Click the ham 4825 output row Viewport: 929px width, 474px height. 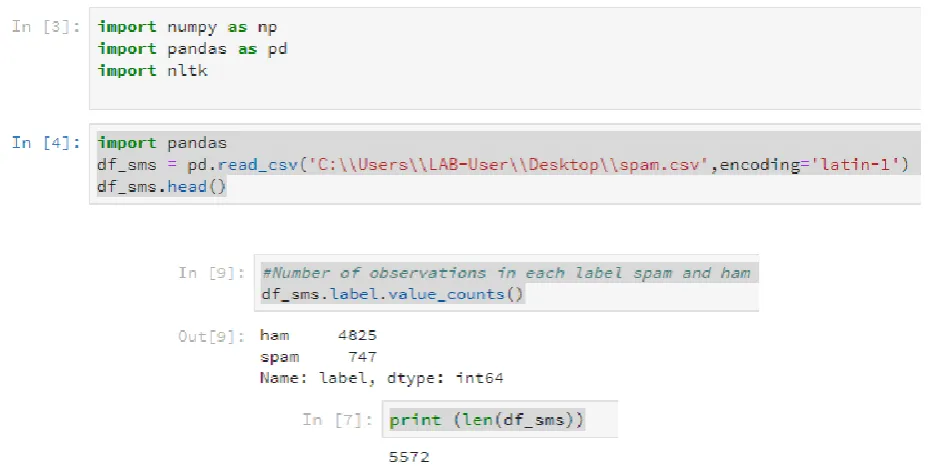[318, 335]
